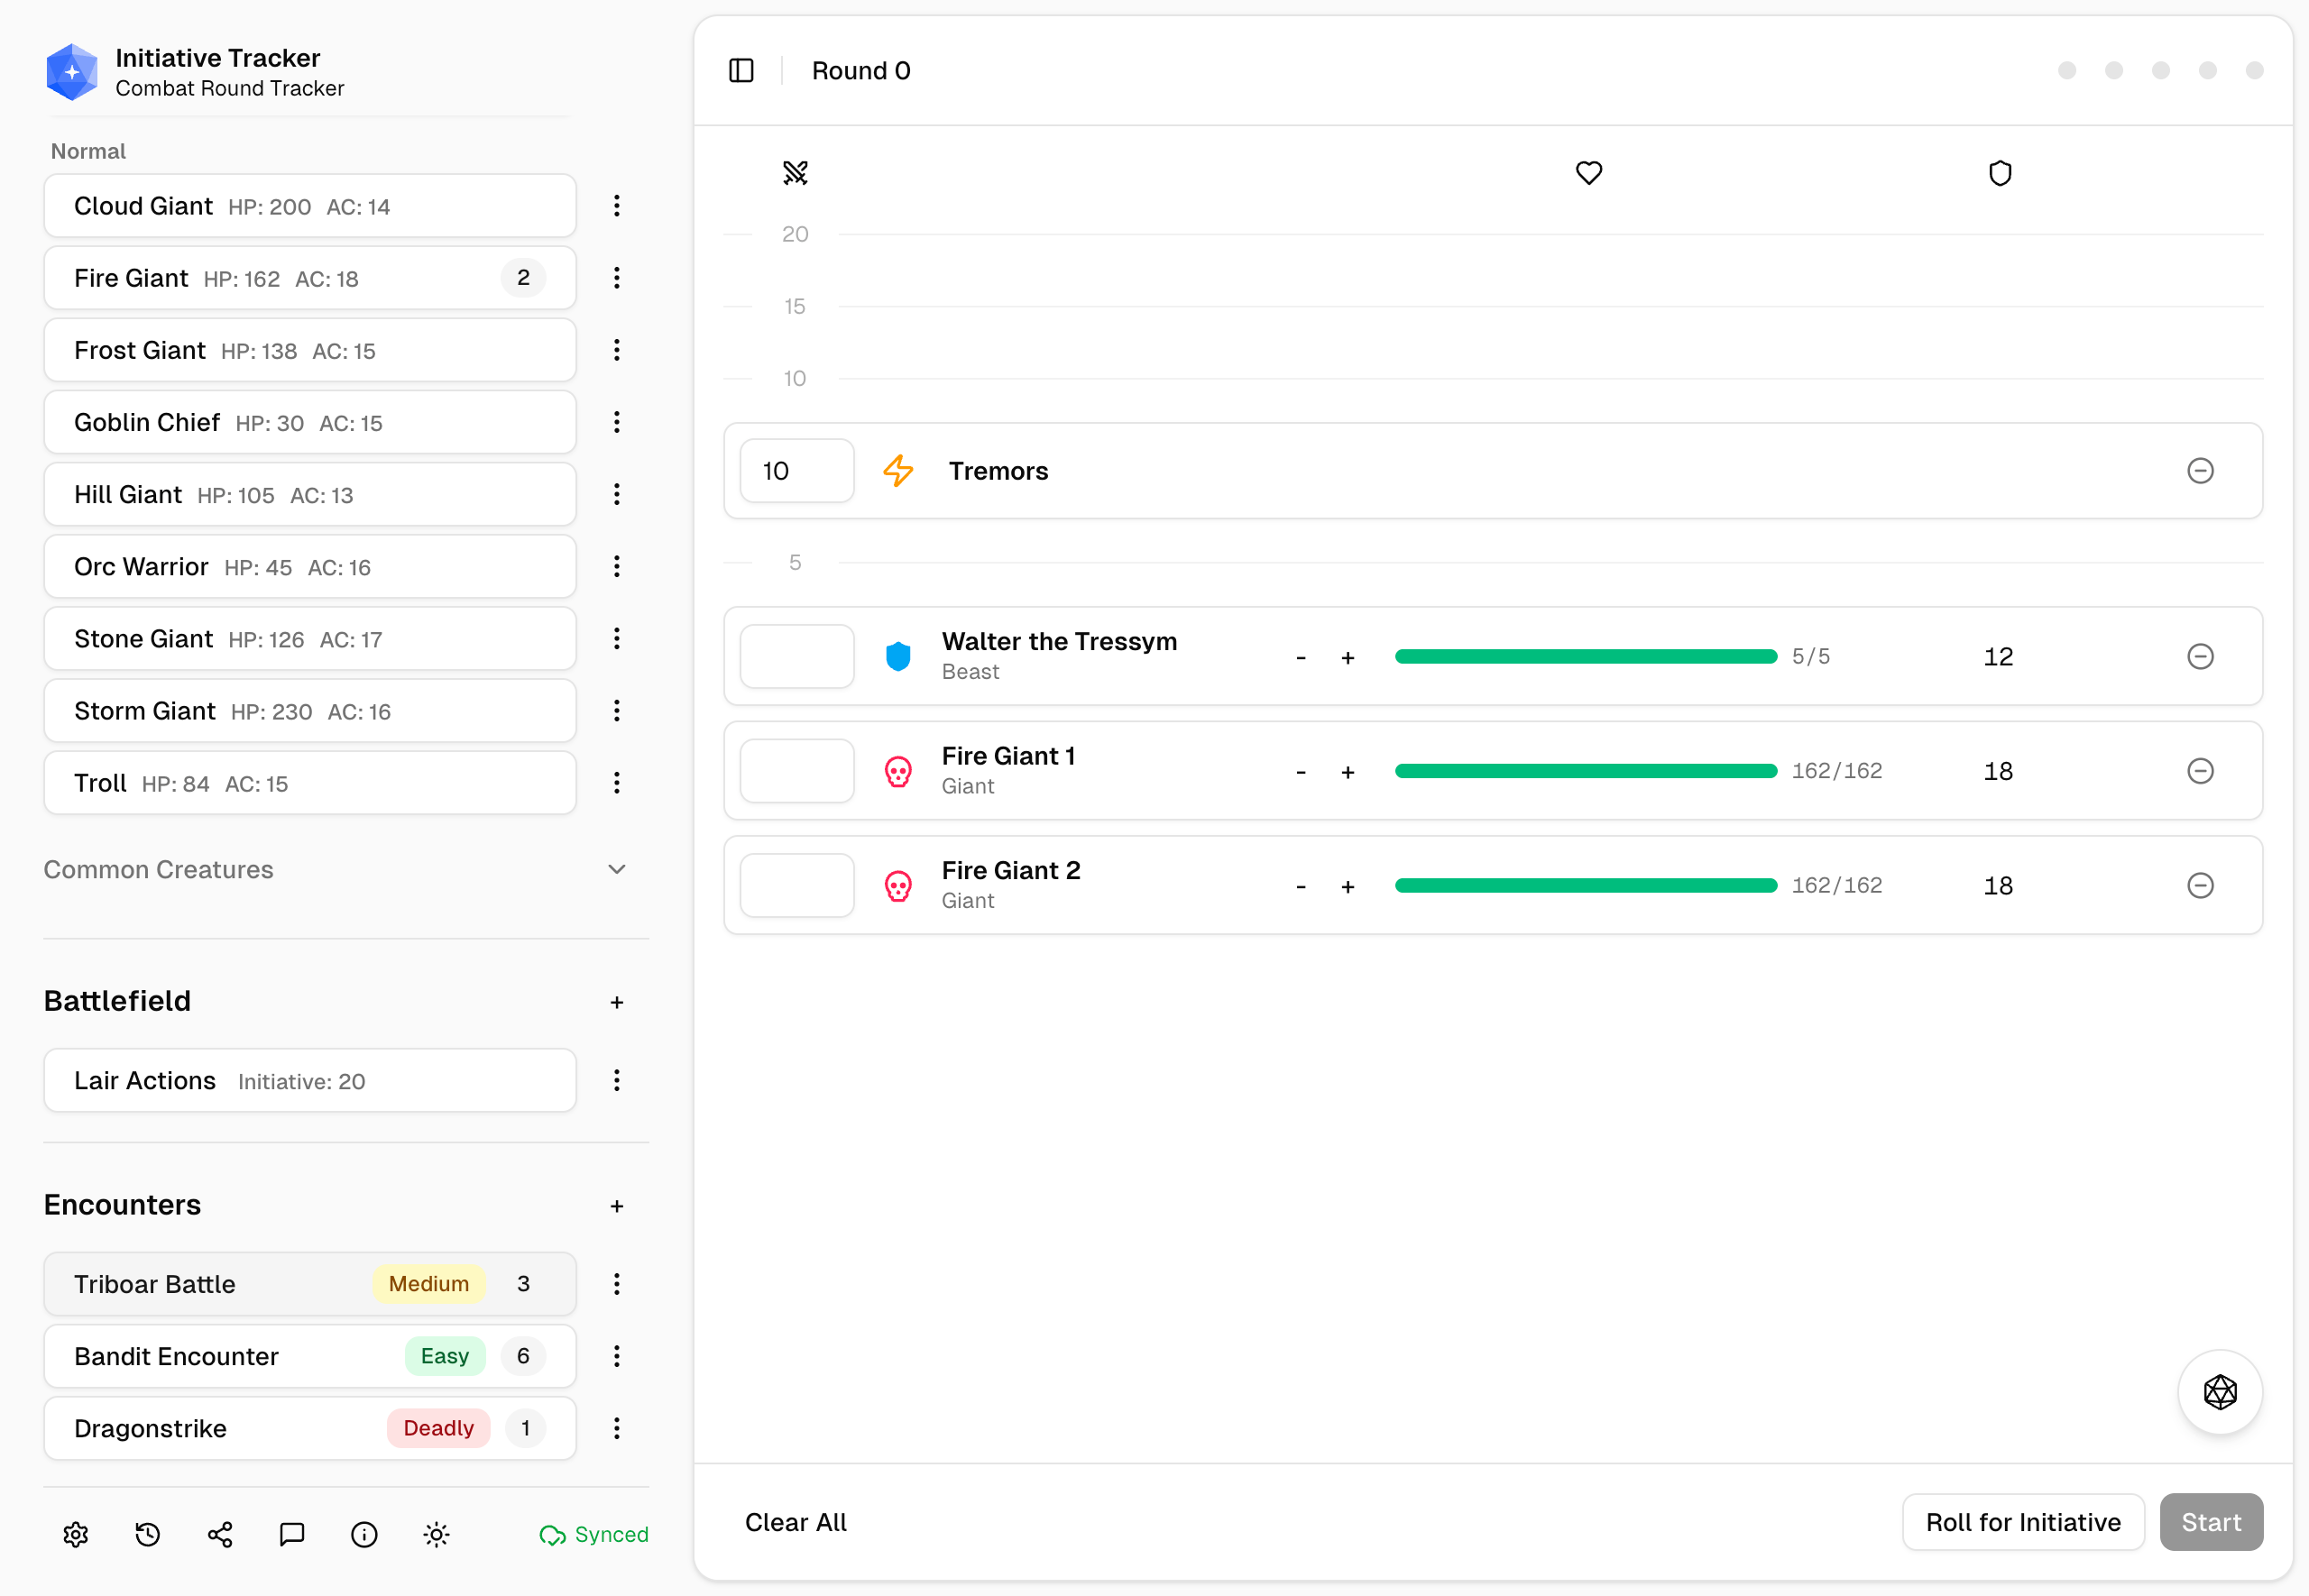Click the blue shield icon on Walter the Tressym

[x=898, y=656]
